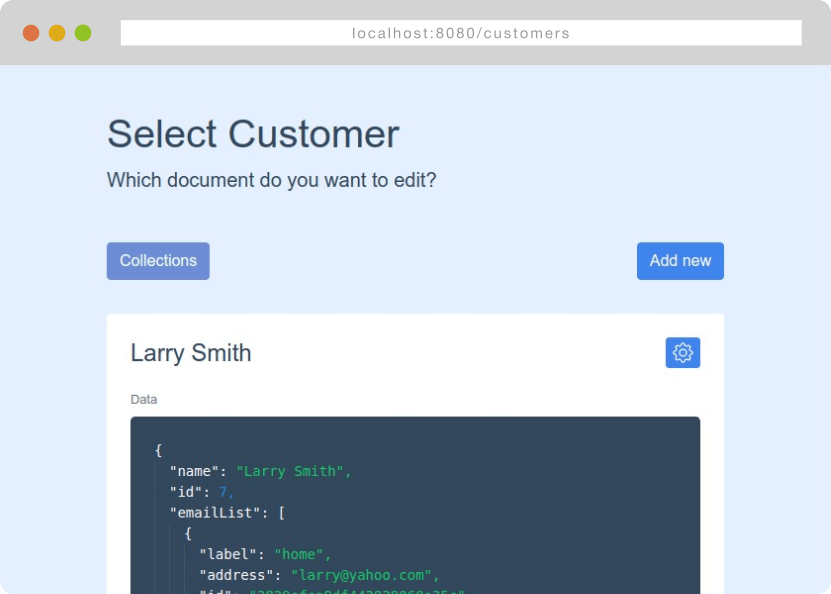The image size is (831, 594).
Task: Click the Collections button
Action: pyautogui.click(x=158, y=261)
